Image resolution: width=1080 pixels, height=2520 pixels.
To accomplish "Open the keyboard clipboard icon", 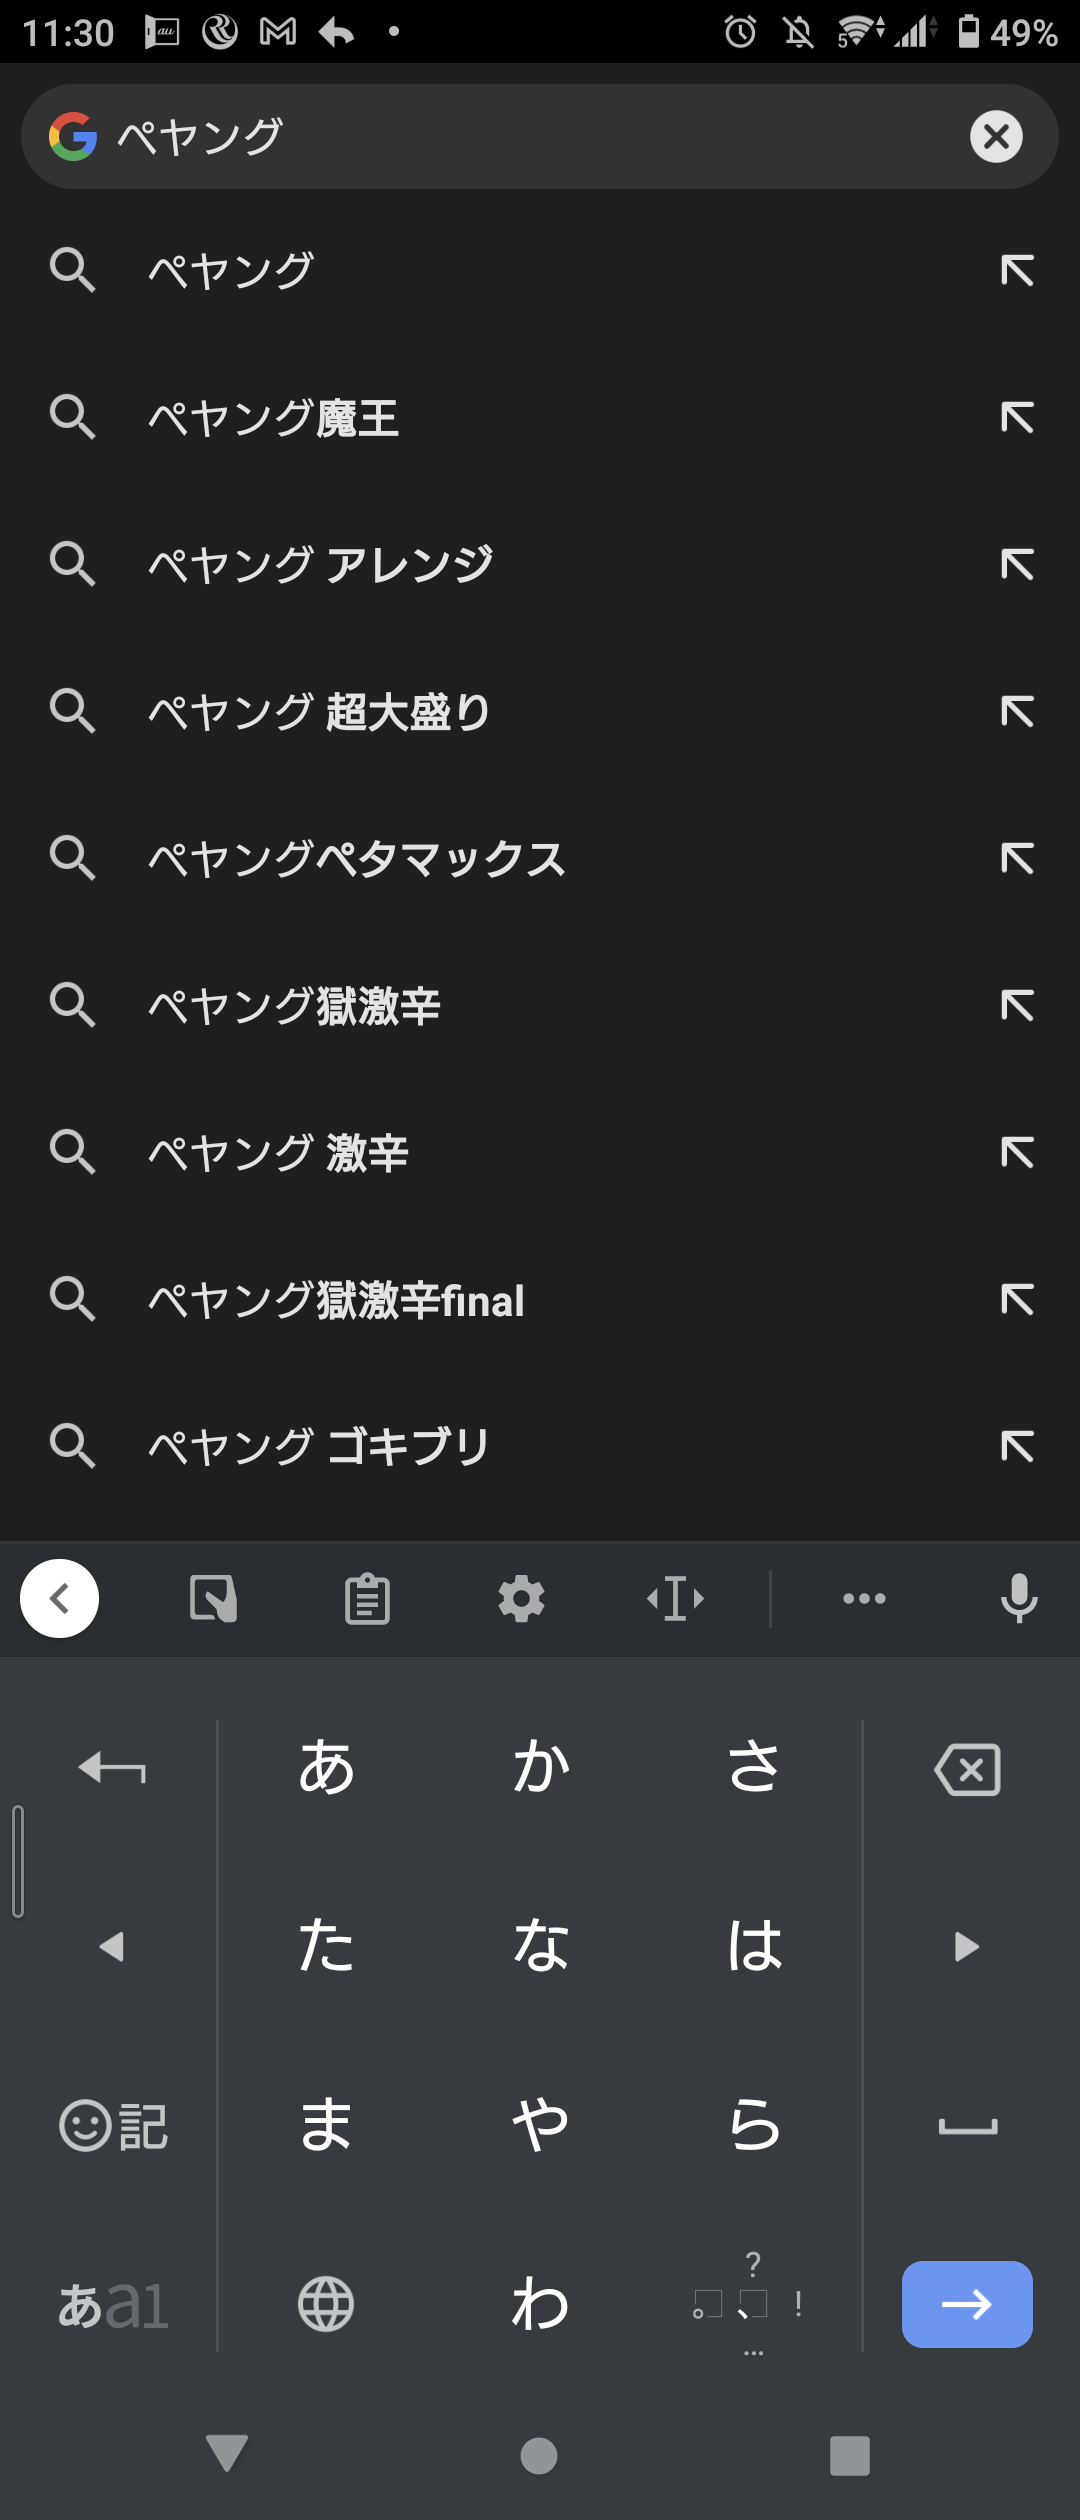I will pos(367,1598).
